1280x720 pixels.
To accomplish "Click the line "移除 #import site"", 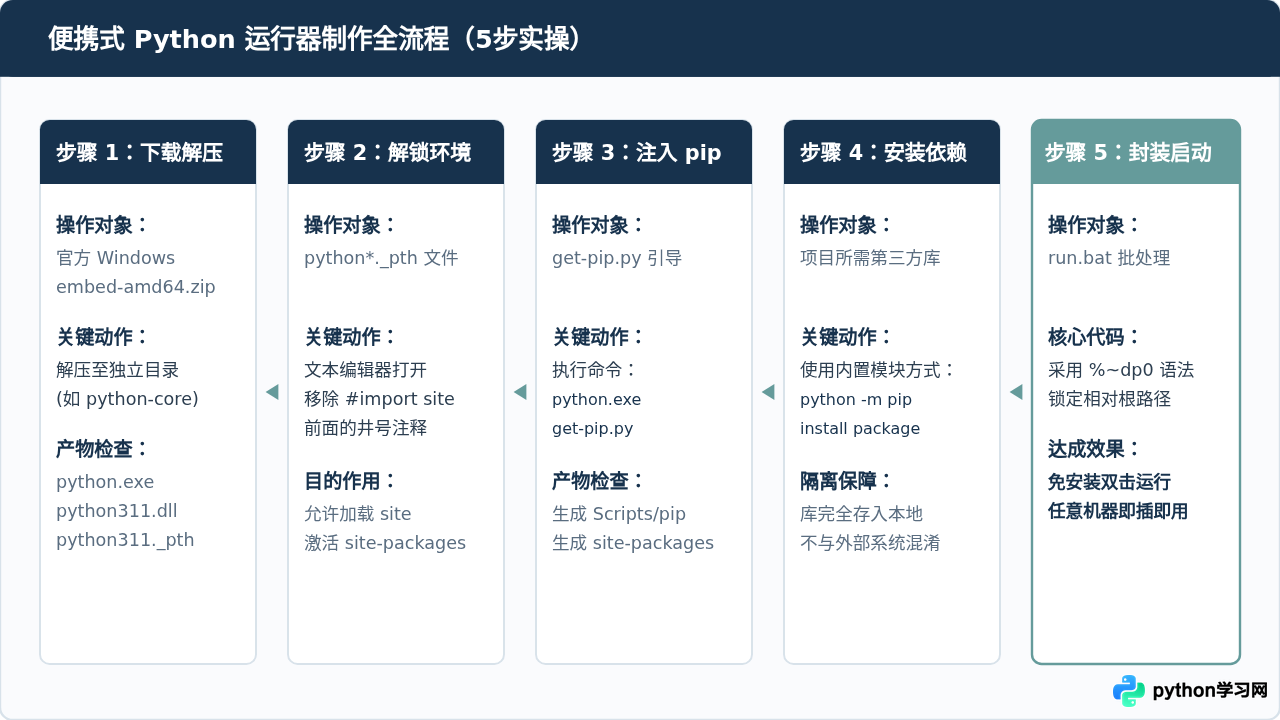I will (x=379, y=399).
